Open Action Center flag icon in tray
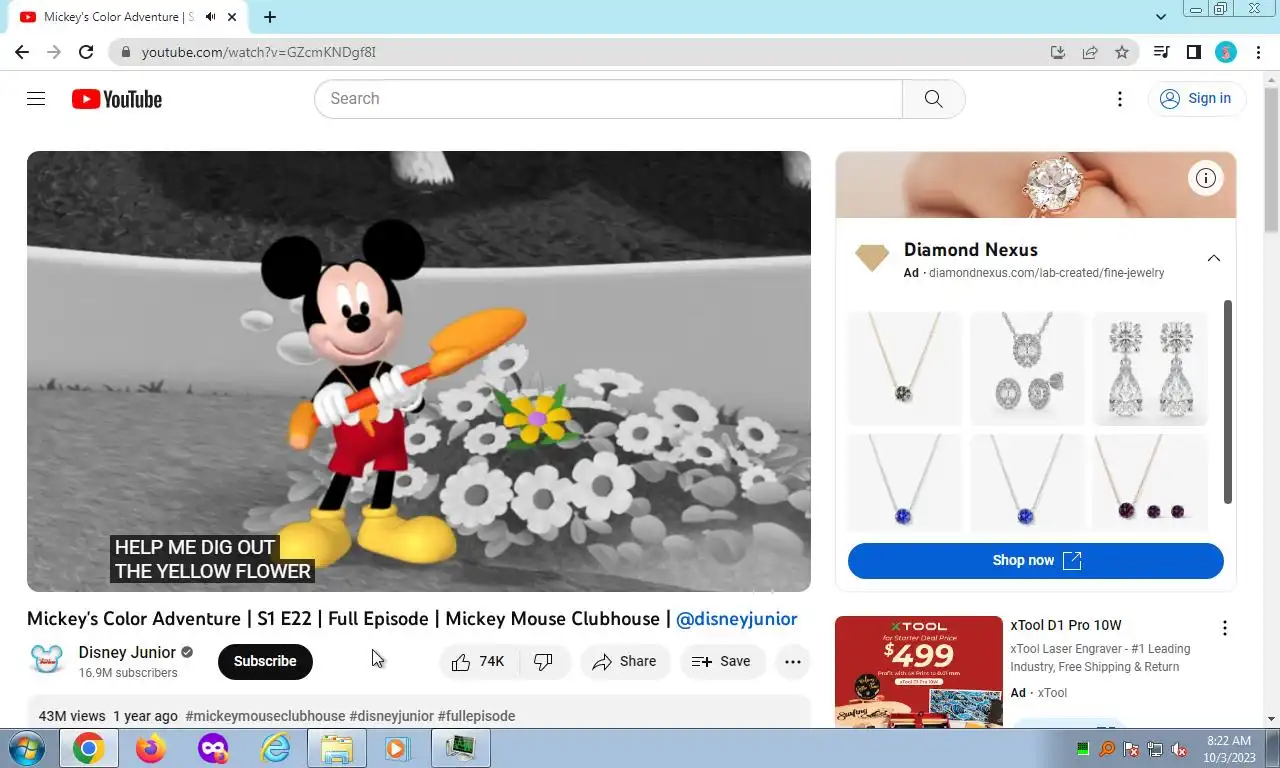 pos(1131,749)
